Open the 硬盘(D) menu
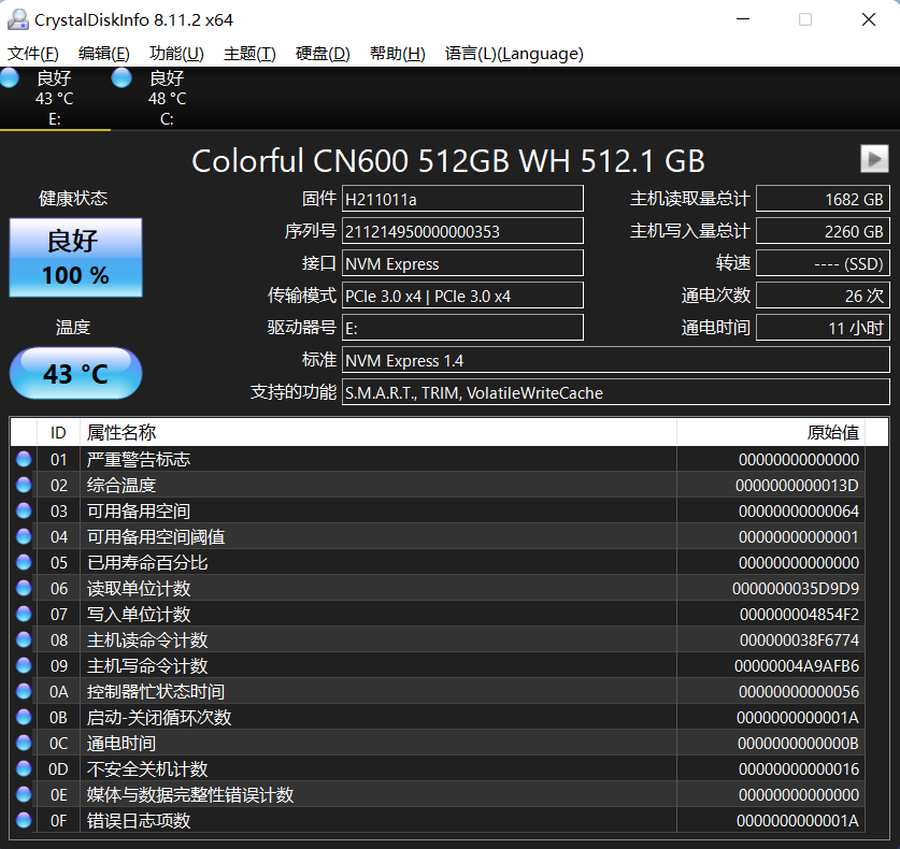The width and height of the screenshot is (900, 849). click(323, 53)
